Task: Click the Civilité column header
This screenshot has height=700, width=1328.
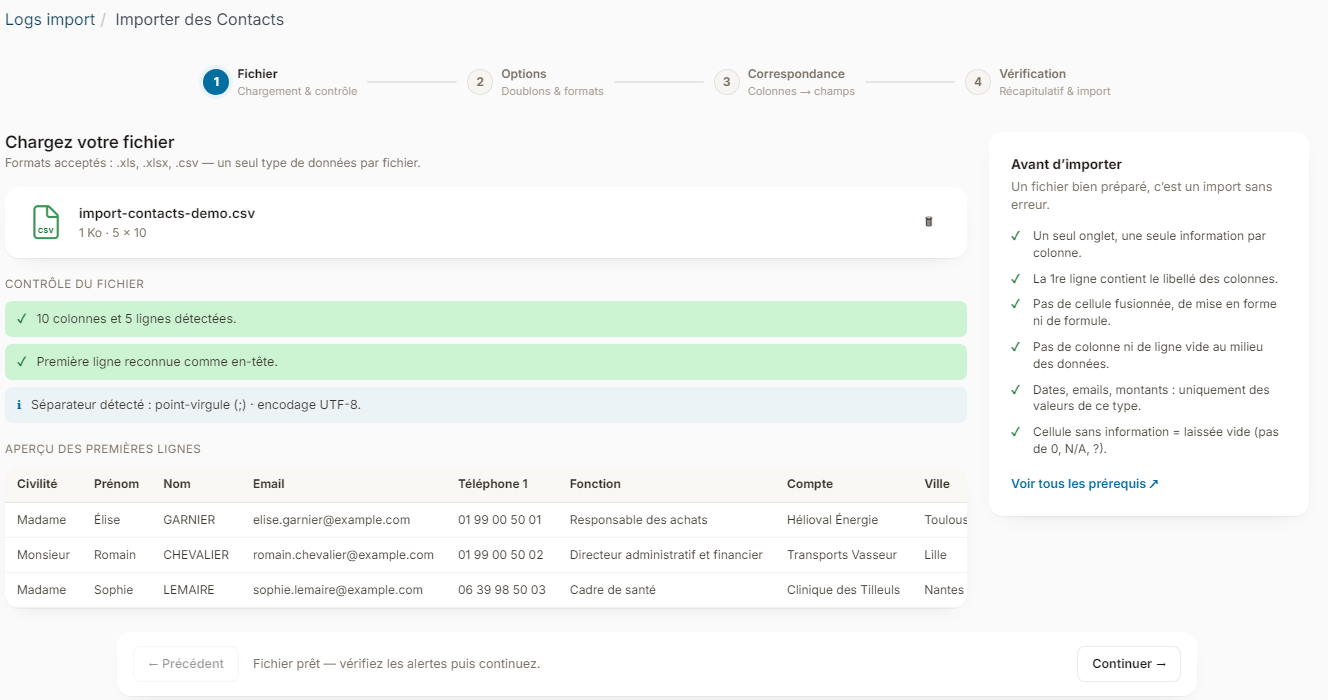Action: tap(37, 484)
